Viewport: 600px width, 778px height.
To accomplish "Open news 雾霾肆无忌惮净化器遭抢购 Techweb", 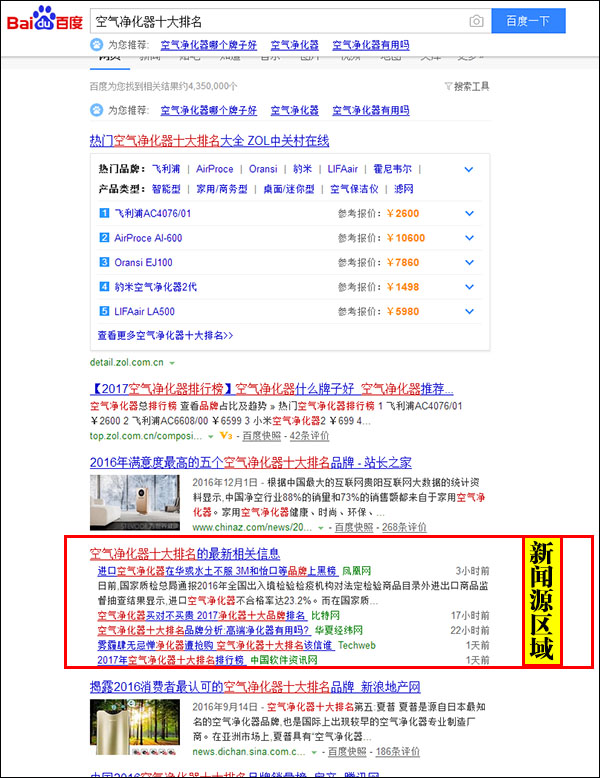I will tap(214, 646).
